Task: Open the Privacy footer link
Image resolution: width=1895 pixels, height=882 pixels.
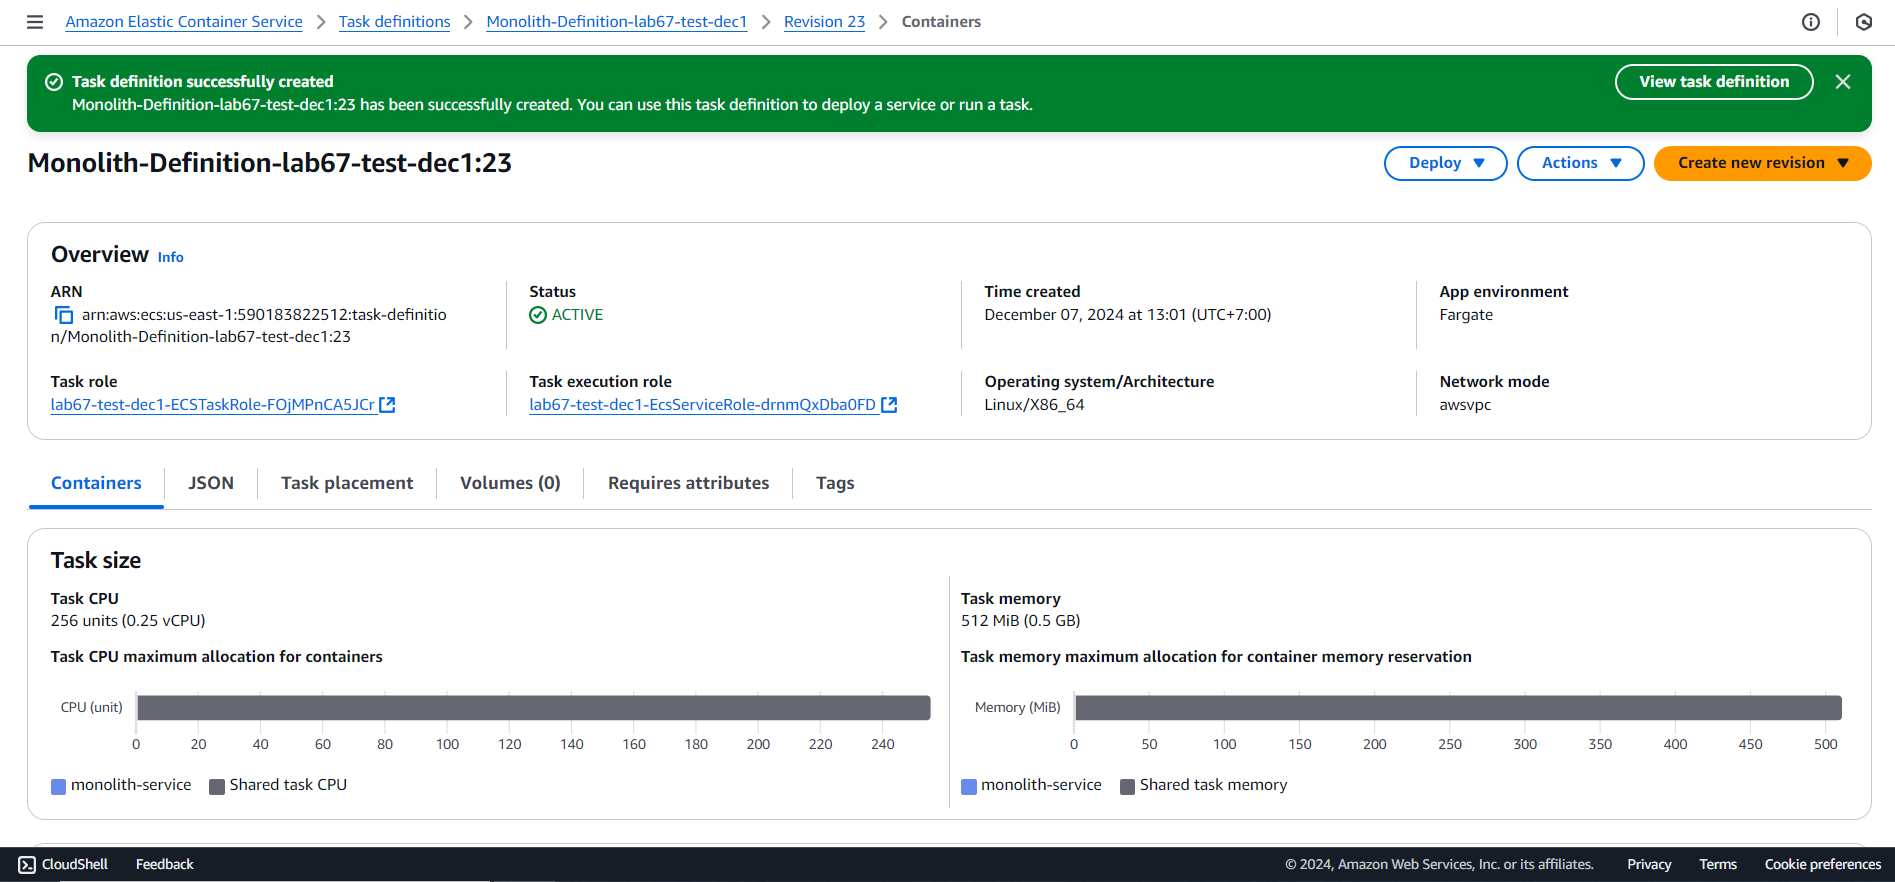Action: (x=1649, y=865)
